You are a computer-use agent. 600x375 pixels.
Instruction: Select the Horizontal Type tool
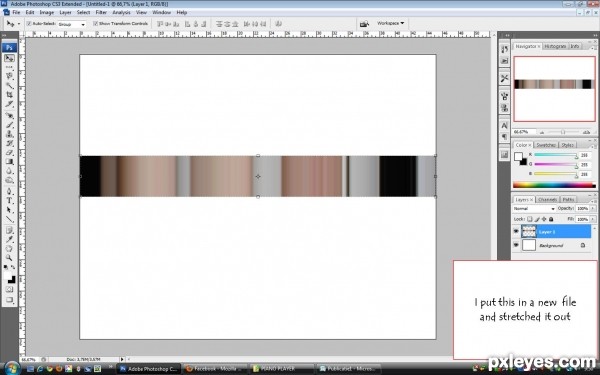pos(9,201)
